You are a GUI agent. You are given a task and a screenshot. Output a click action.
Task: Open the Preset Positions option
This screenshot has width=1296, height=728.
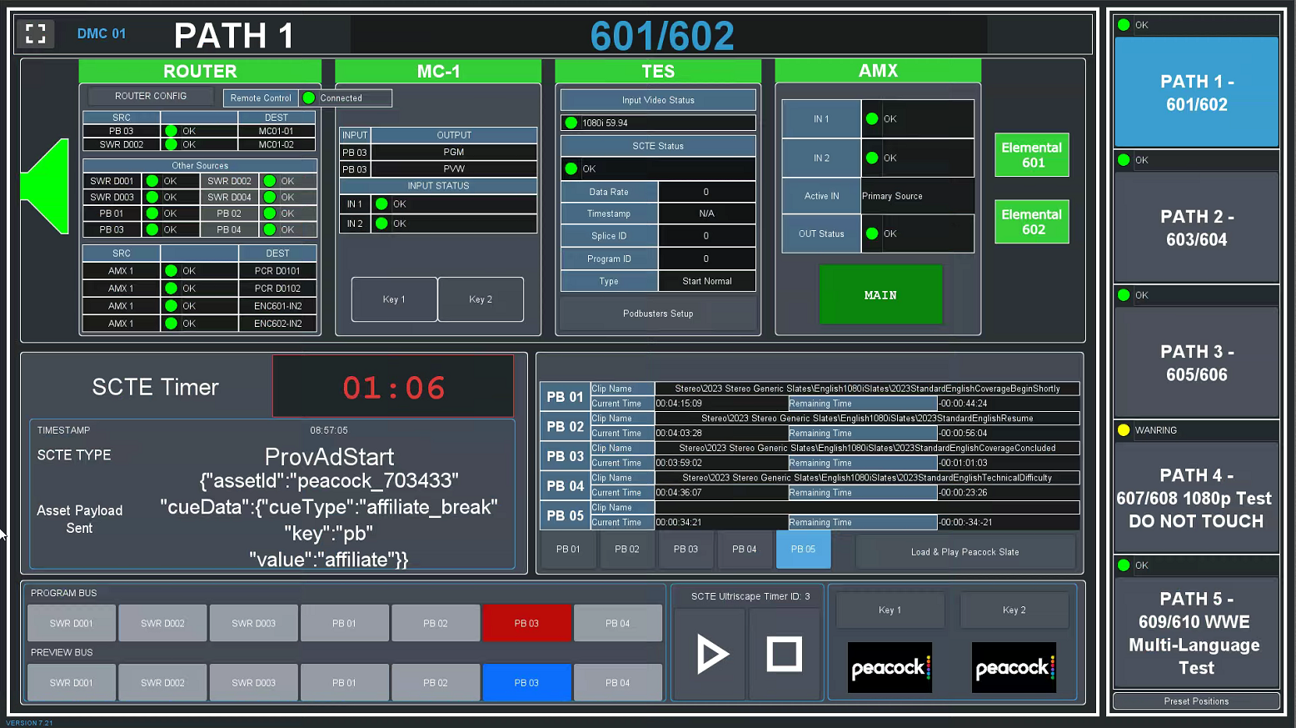pyautogui.click(x=1196, y=701)
